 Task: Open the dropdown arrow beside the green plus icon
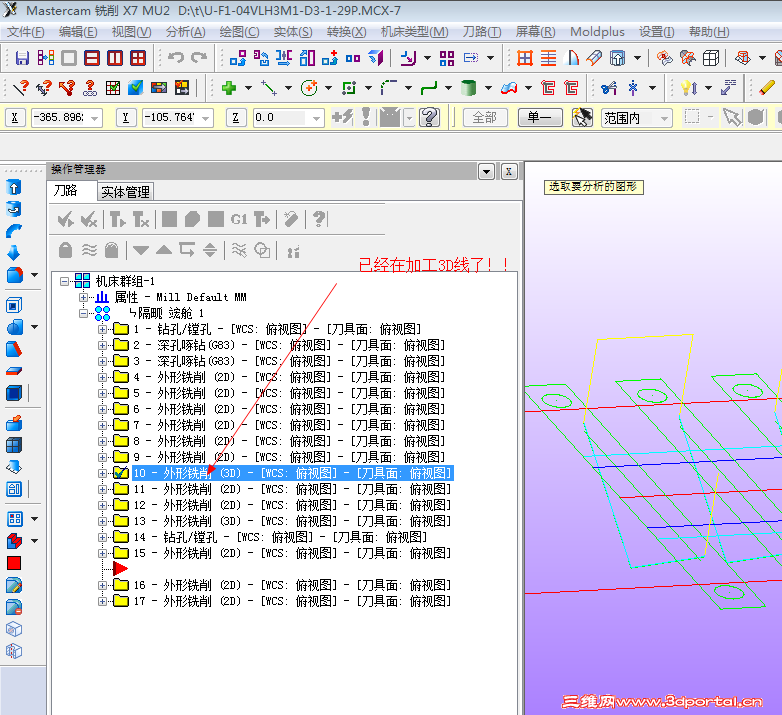click(x=248, y=88)
